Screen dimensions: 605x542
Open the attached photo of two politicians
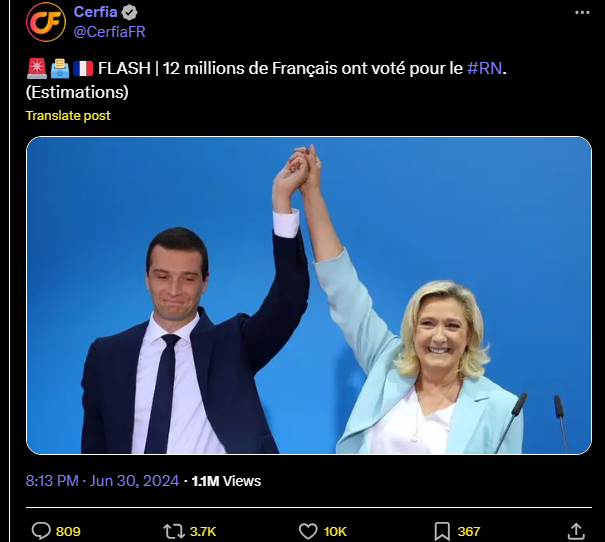[309, 295]
